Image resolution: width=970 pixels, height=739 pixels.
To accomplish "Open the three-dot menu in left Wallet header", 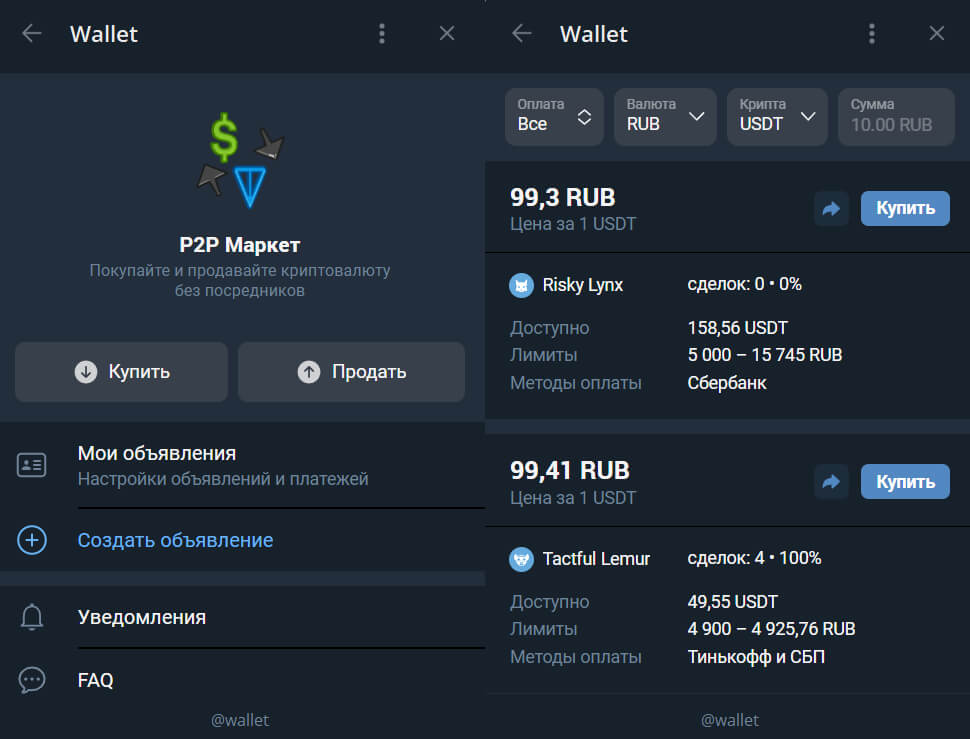I will (x=381, y=34).
